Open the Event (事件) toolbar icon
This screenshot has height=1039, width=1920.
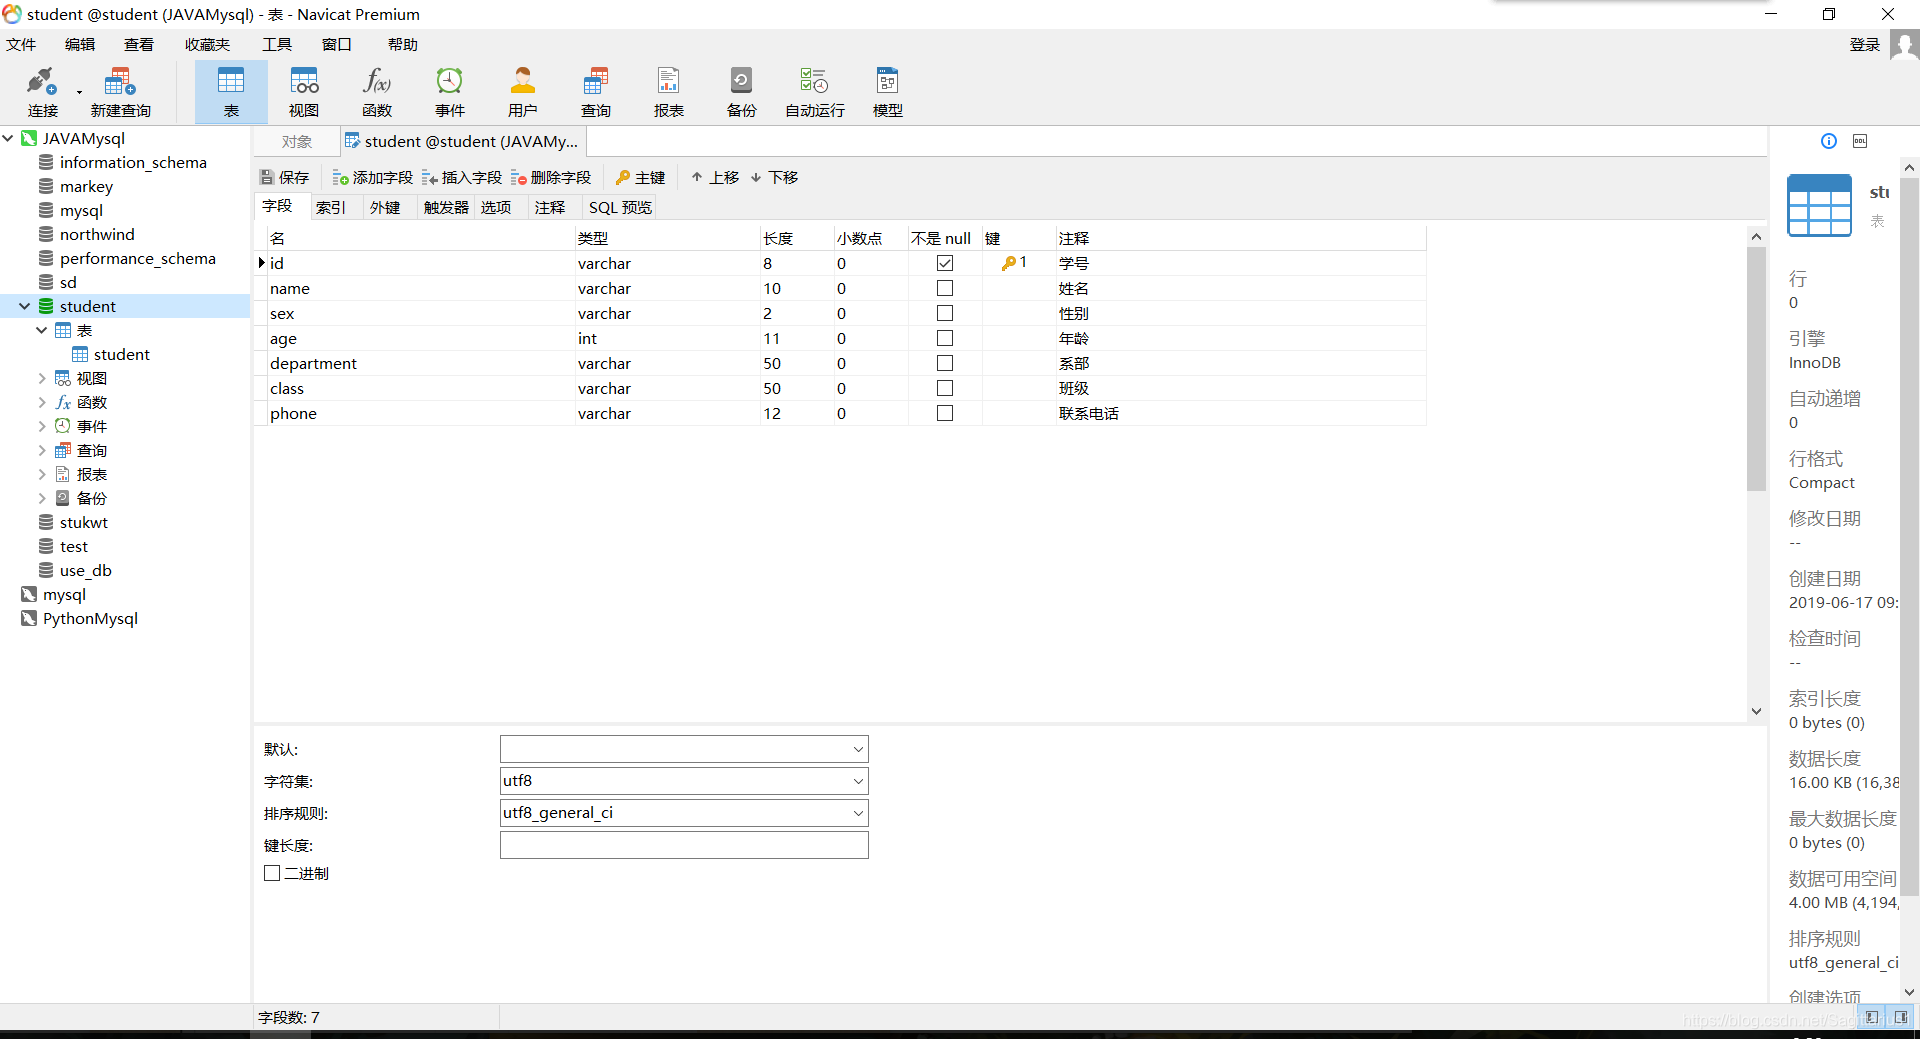450,92
